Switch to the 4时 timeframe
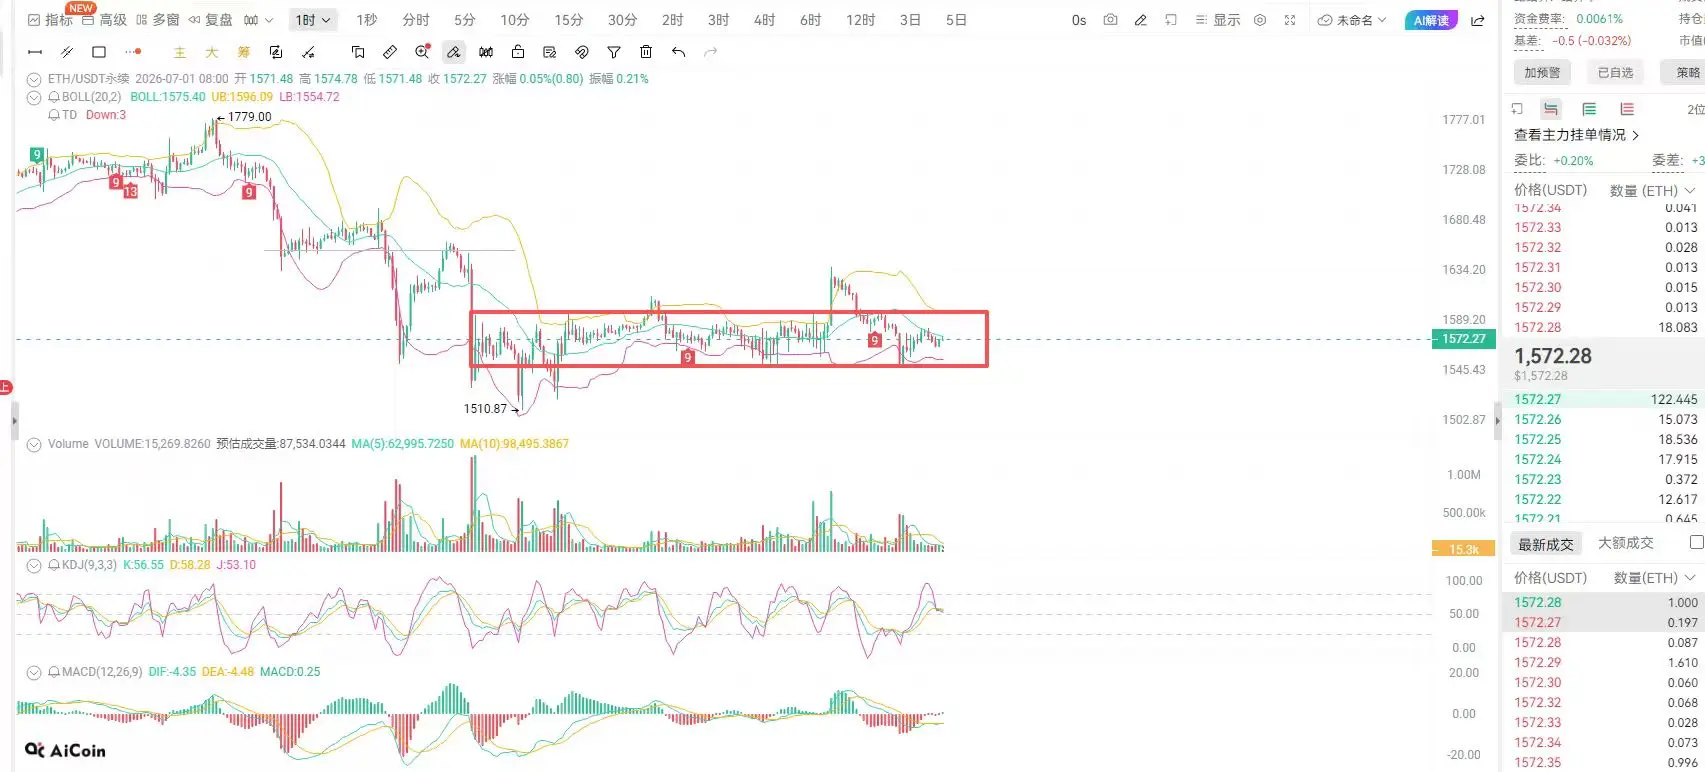The height and width of the screenshot is (772, 1705). (765, 20)
